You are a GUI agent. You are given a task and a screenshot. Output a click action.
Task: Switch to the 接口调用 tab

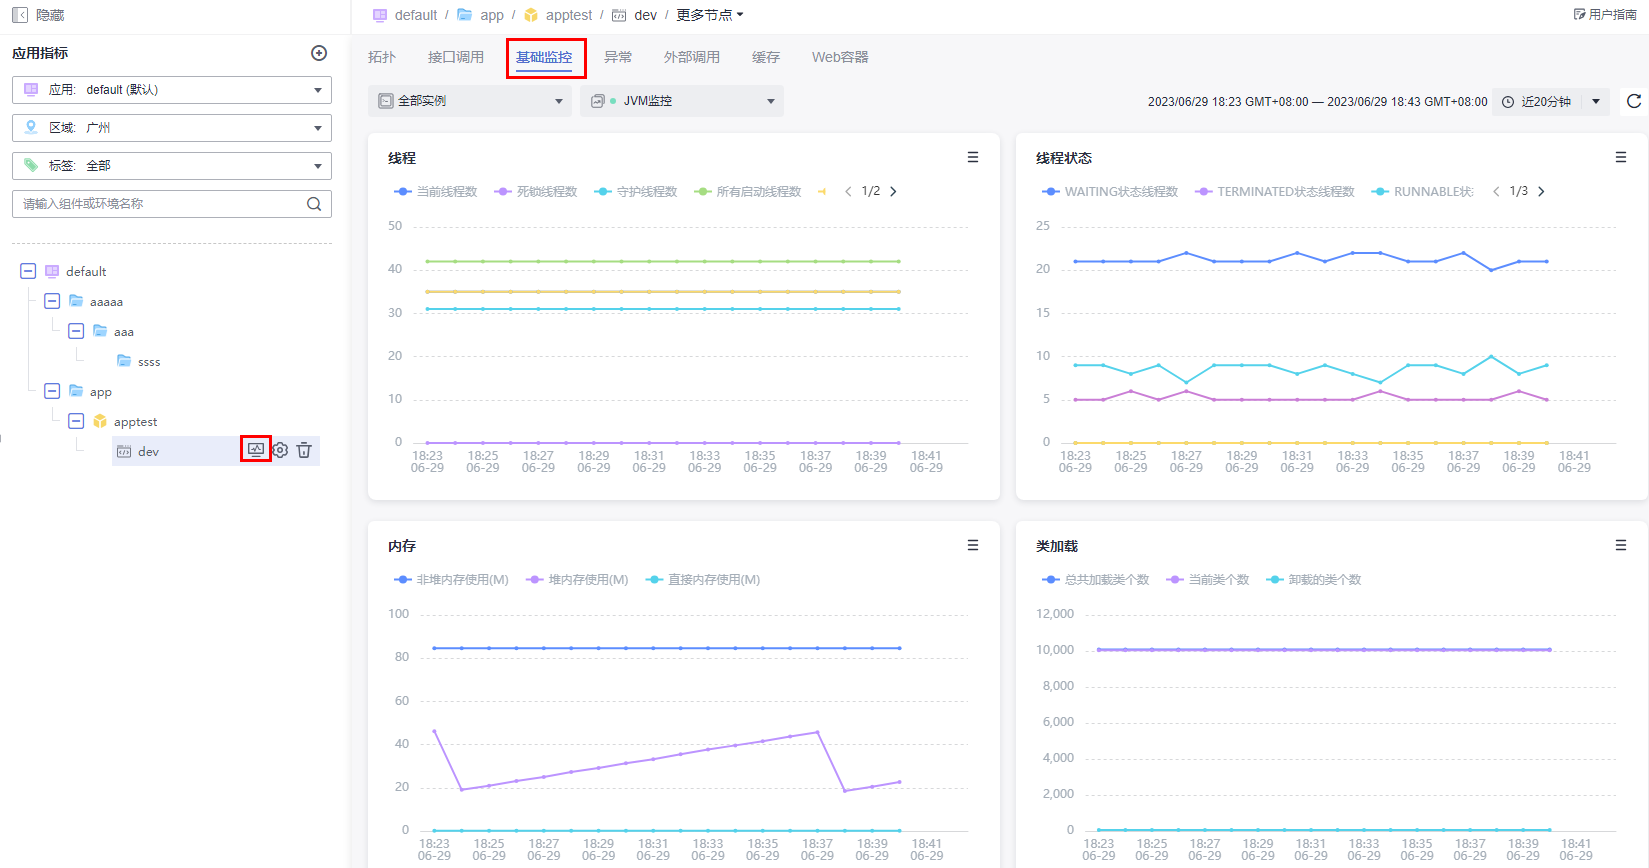point(455,57)
